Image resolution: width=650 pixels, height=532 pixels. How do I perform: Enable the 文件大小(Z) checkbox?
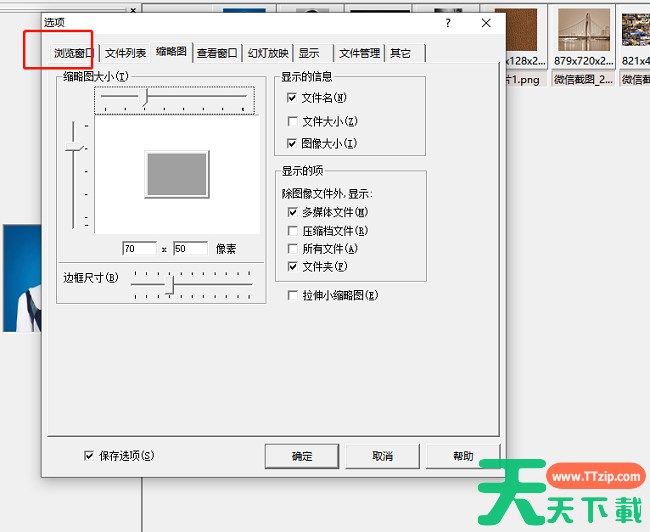click(x=292, y=121)
